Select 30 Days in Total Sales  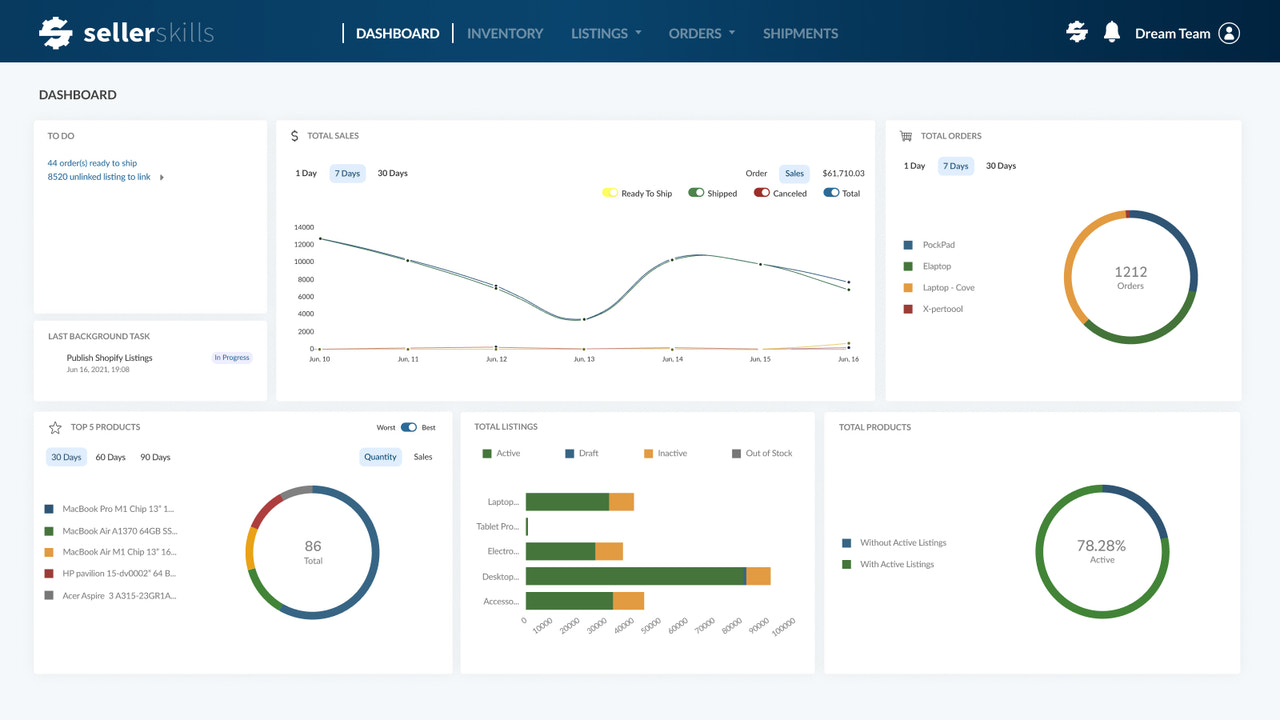pos(392,173)
